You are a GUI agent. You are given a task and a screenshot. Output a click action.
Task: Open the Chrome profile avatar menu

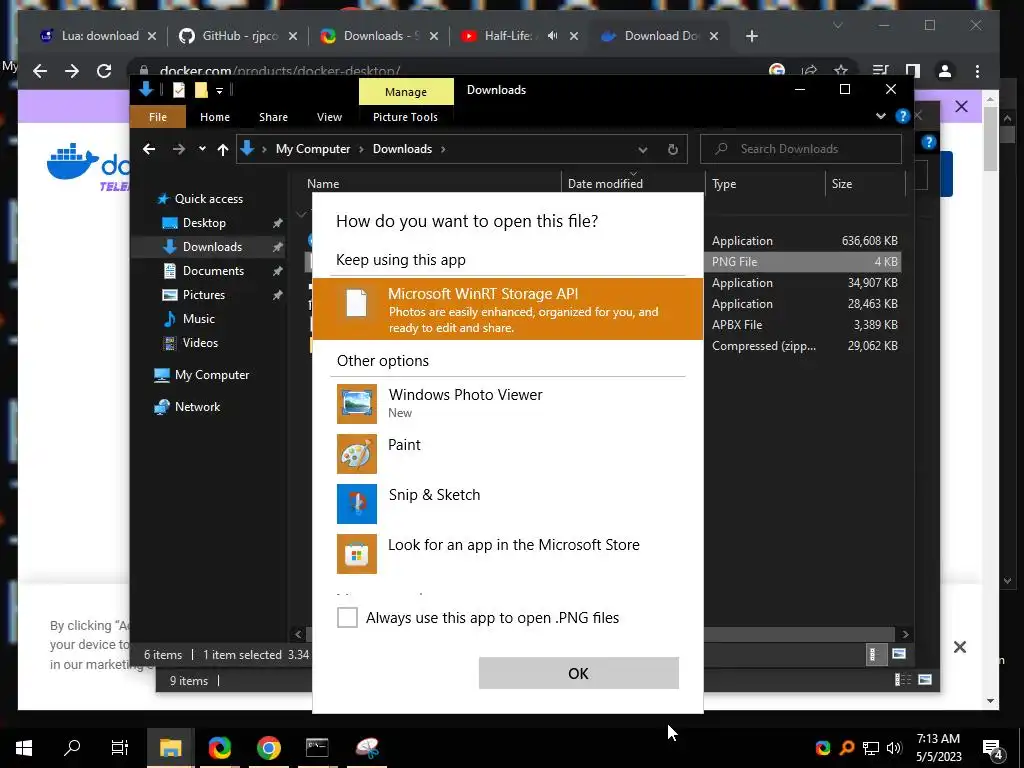[944, 71]
